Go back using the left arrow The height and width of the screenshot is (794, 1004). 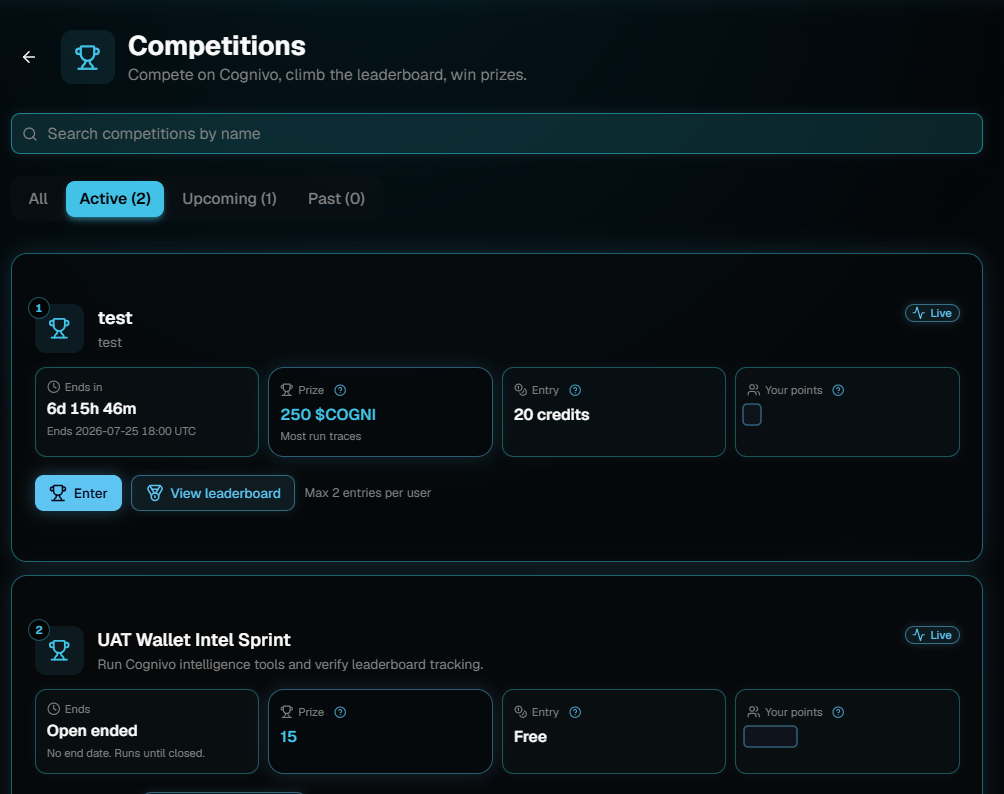29,57
